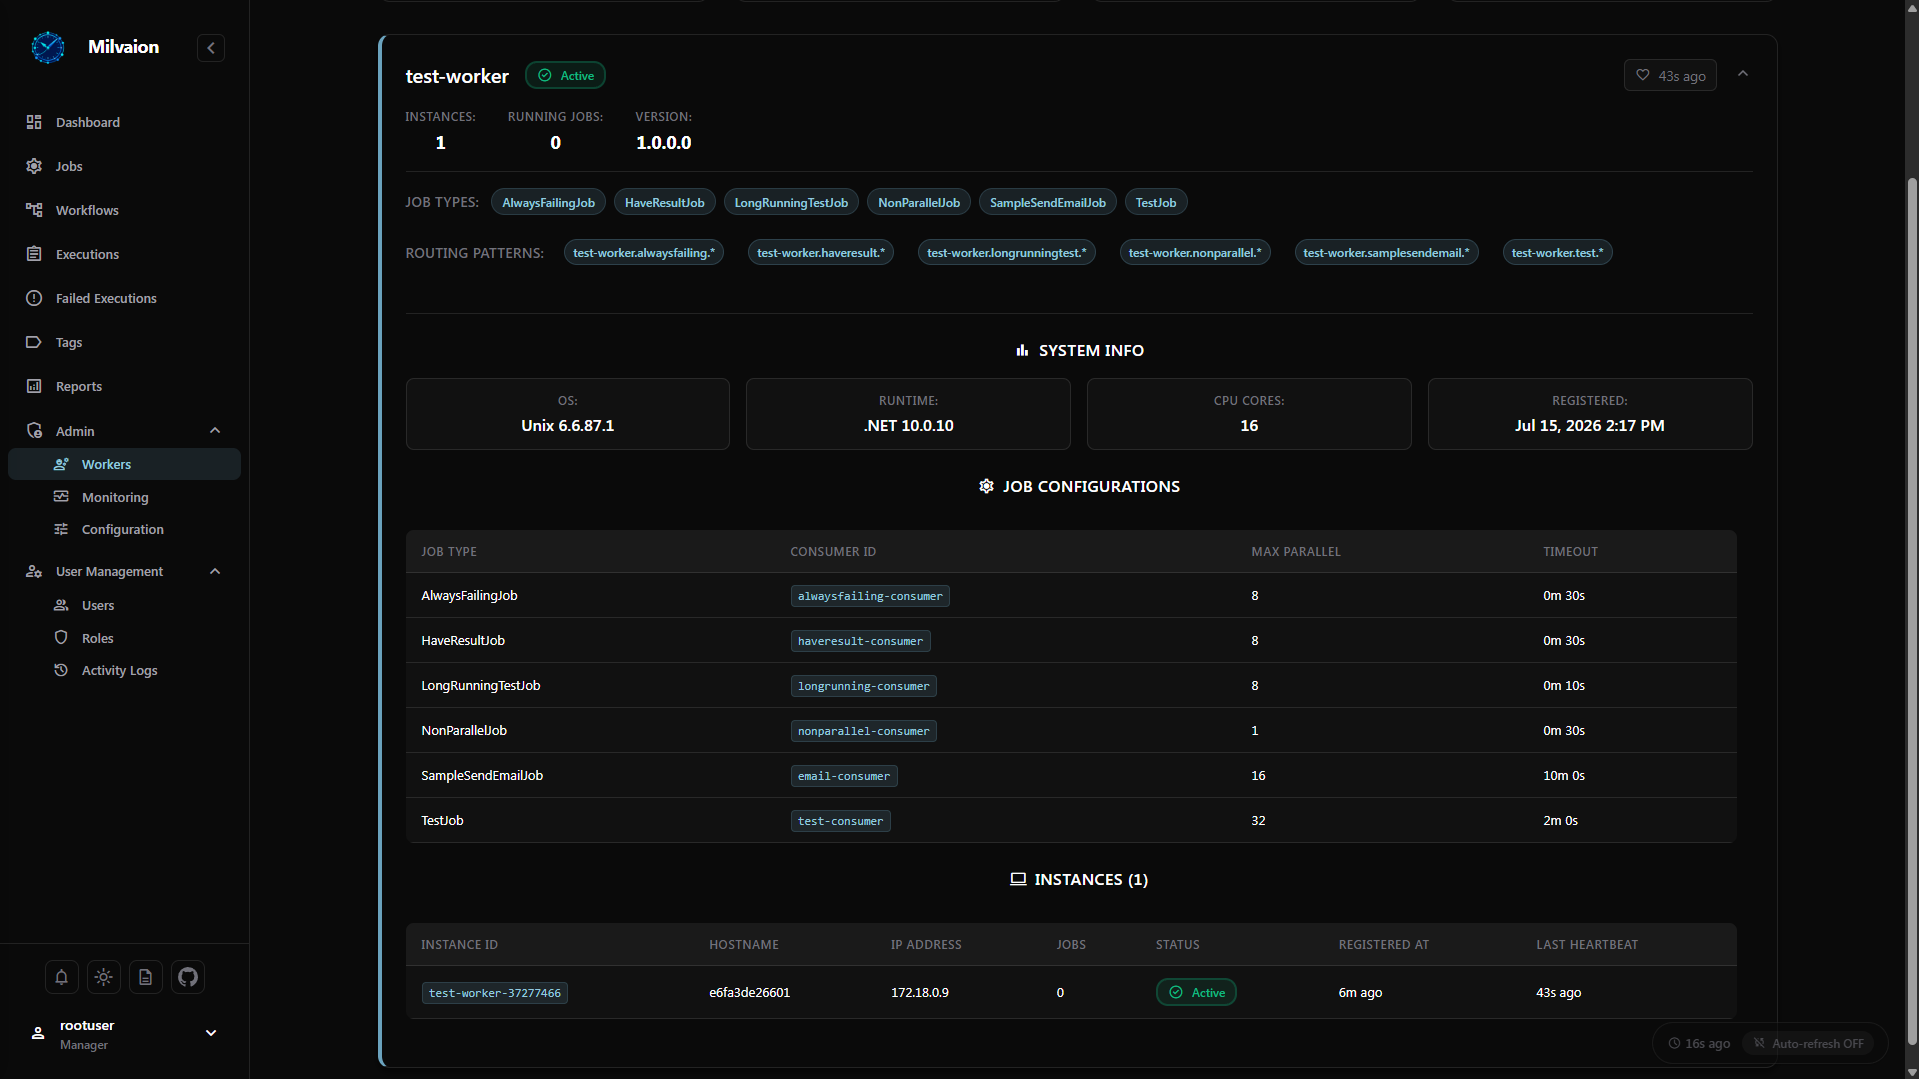The height and width of the screenshot is (1079, 1919).
Task: Open the documentation file icon
Action: (x=146, y=977)
